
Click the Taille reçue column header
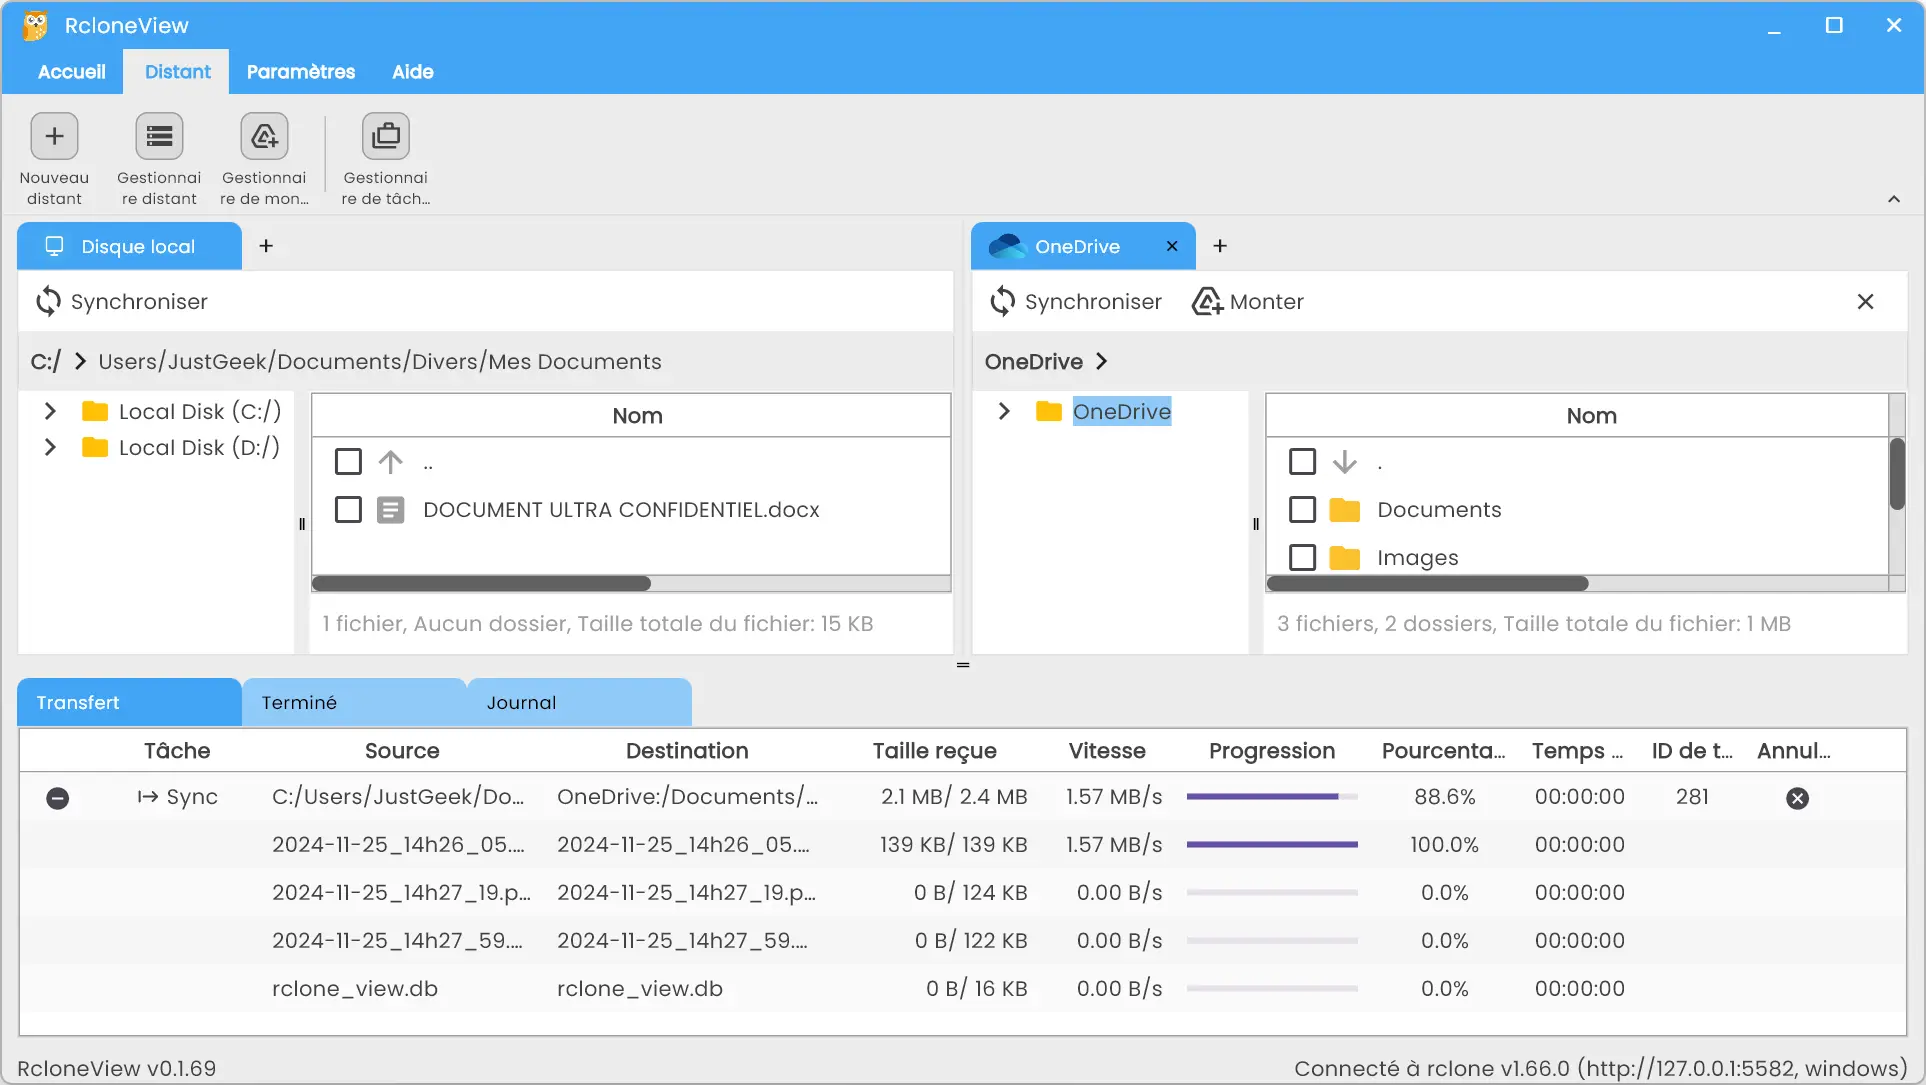pyautogui.click(x=934, y=750)
